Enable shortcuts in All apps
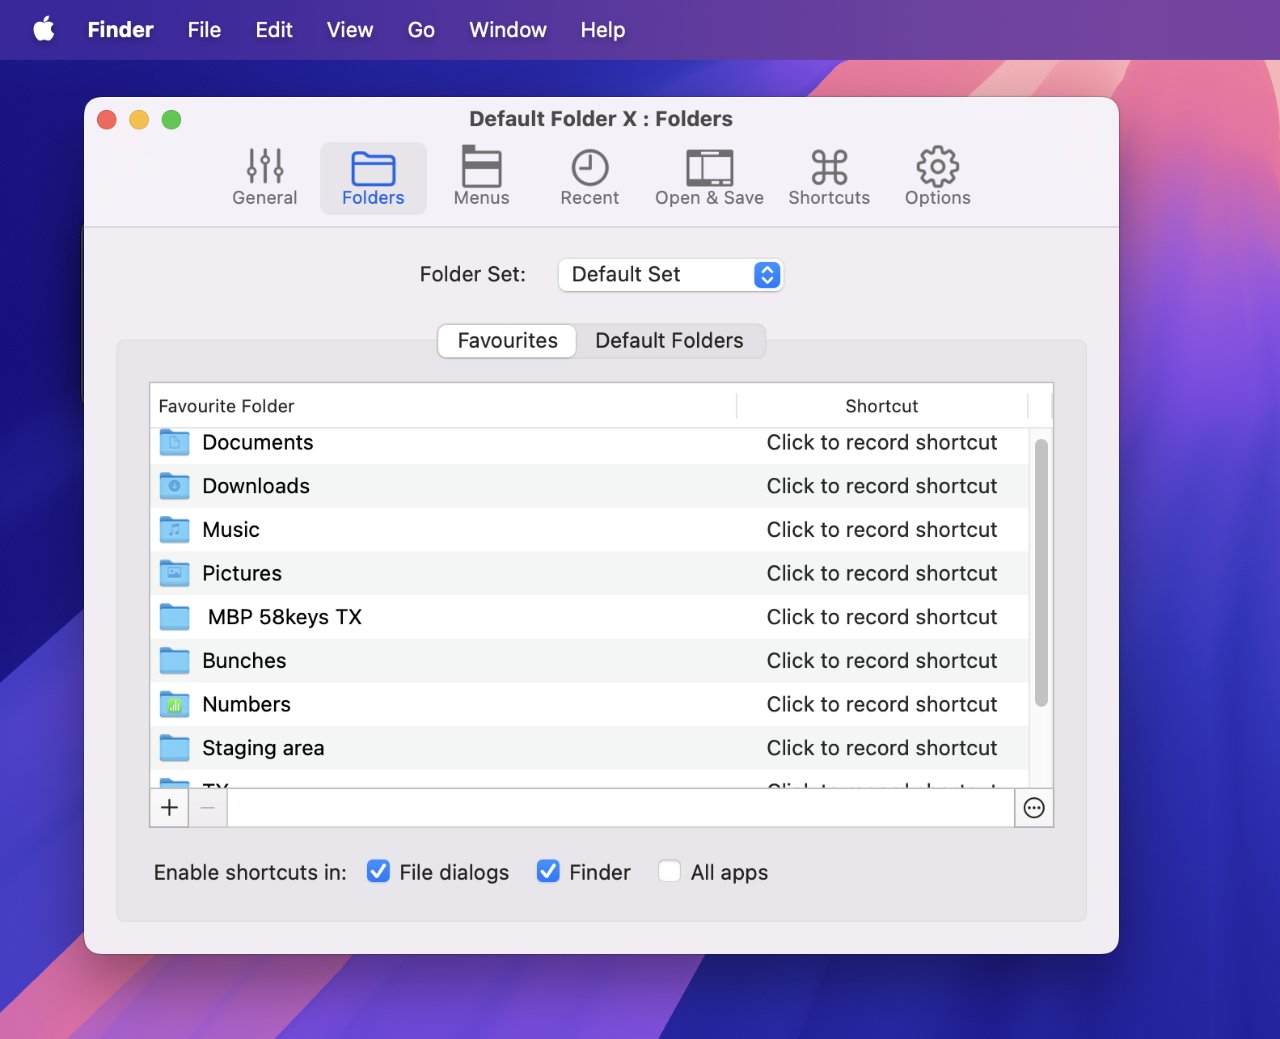The image size is (1280, 1039). (x=670, y=872)
